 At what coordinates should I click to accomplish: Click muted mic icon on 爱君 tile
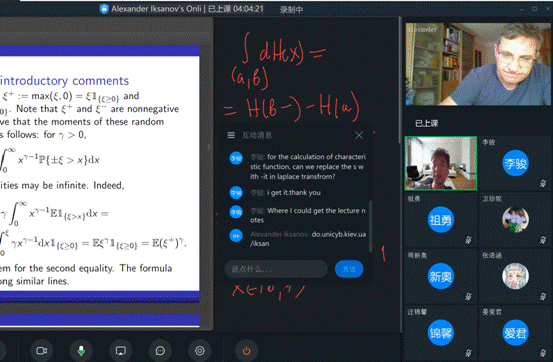(543, 353)
